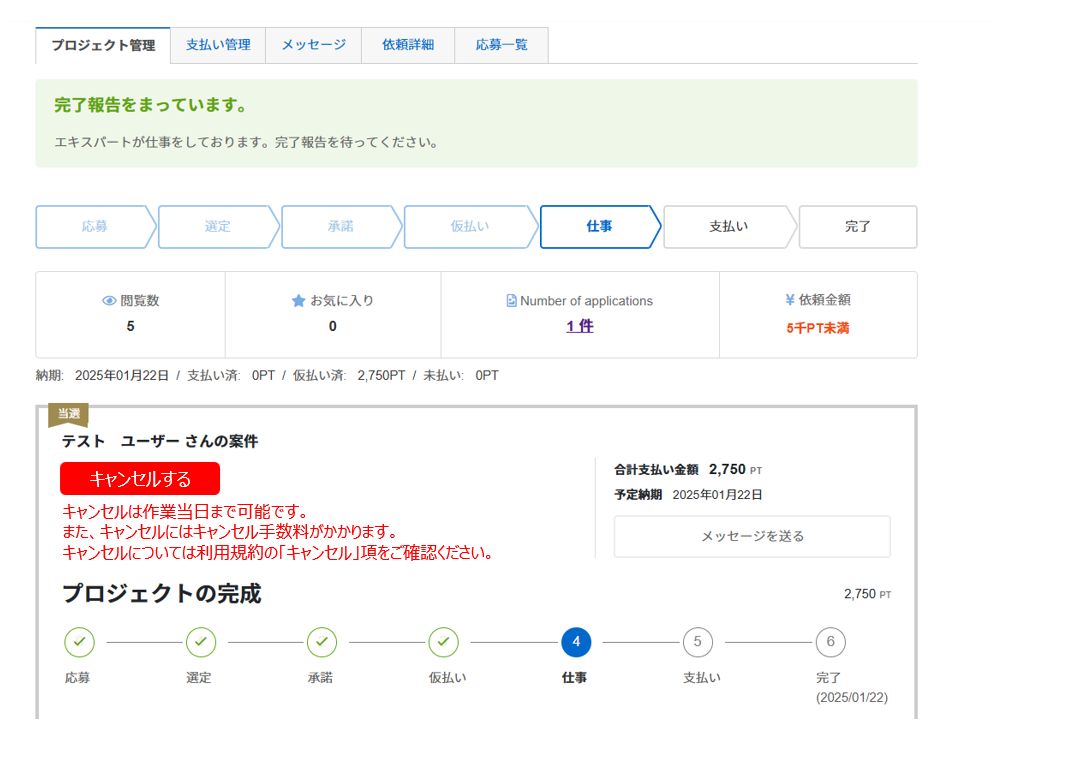1070x766 pixels.
Task: Select the step 6 完了 circle
Action: coord(830,642)
